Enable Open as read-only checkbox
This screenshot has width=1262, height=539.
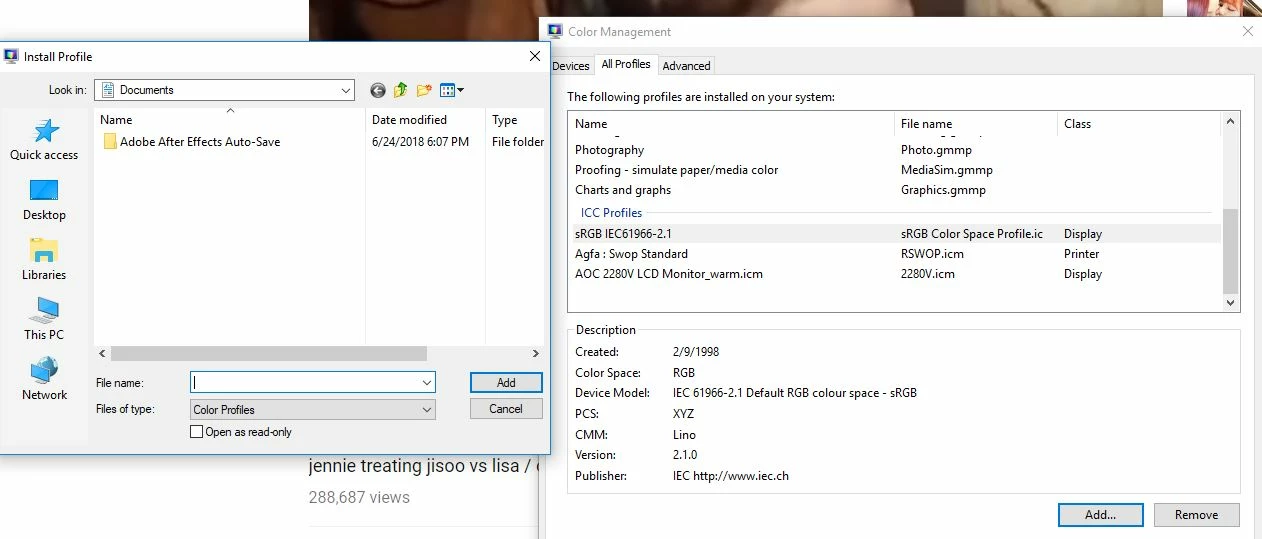tap(196, 432)
